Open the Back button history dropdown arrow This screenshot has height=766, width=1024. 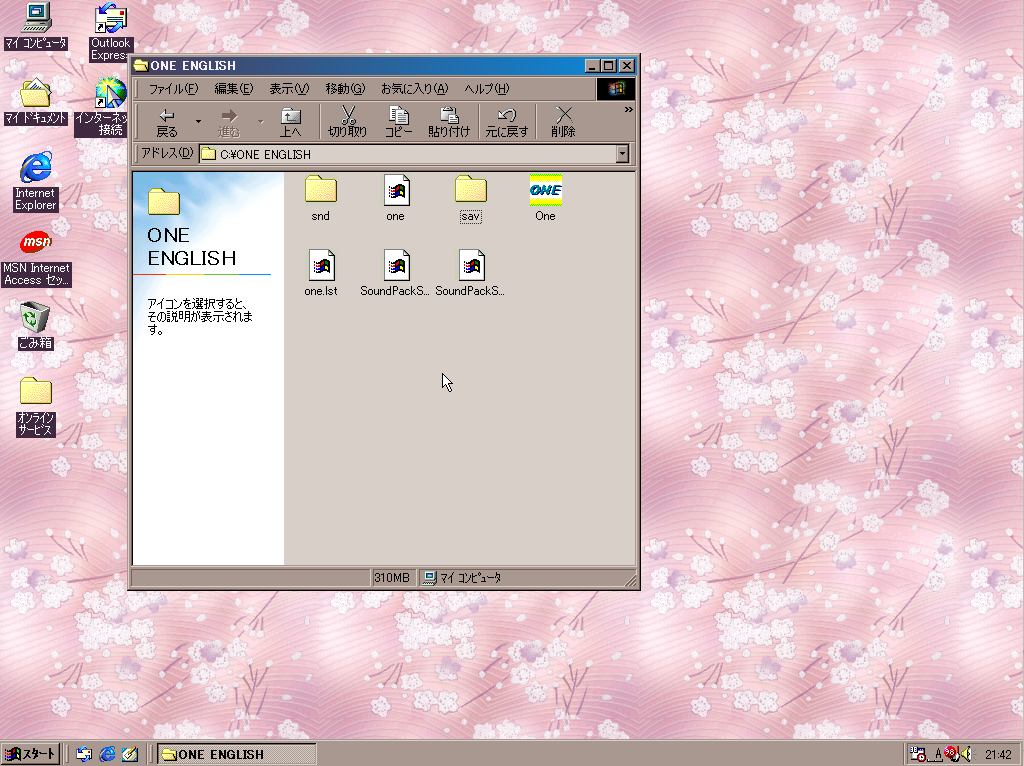click(x=198, y=122)
